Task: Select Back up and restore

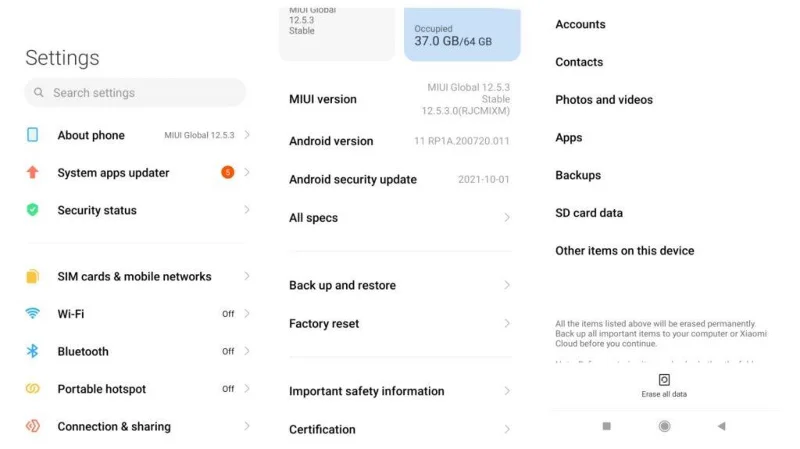Action: pos(400,285)
